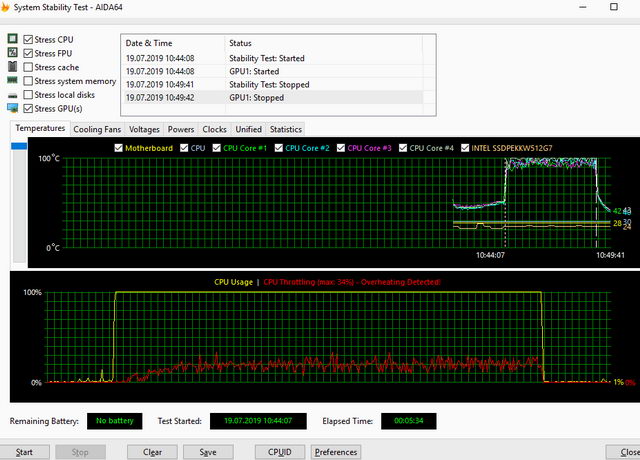
Task: Click the memory module icon beside Stress system memory
Action: pyautogui.click(x=13, y=80)
